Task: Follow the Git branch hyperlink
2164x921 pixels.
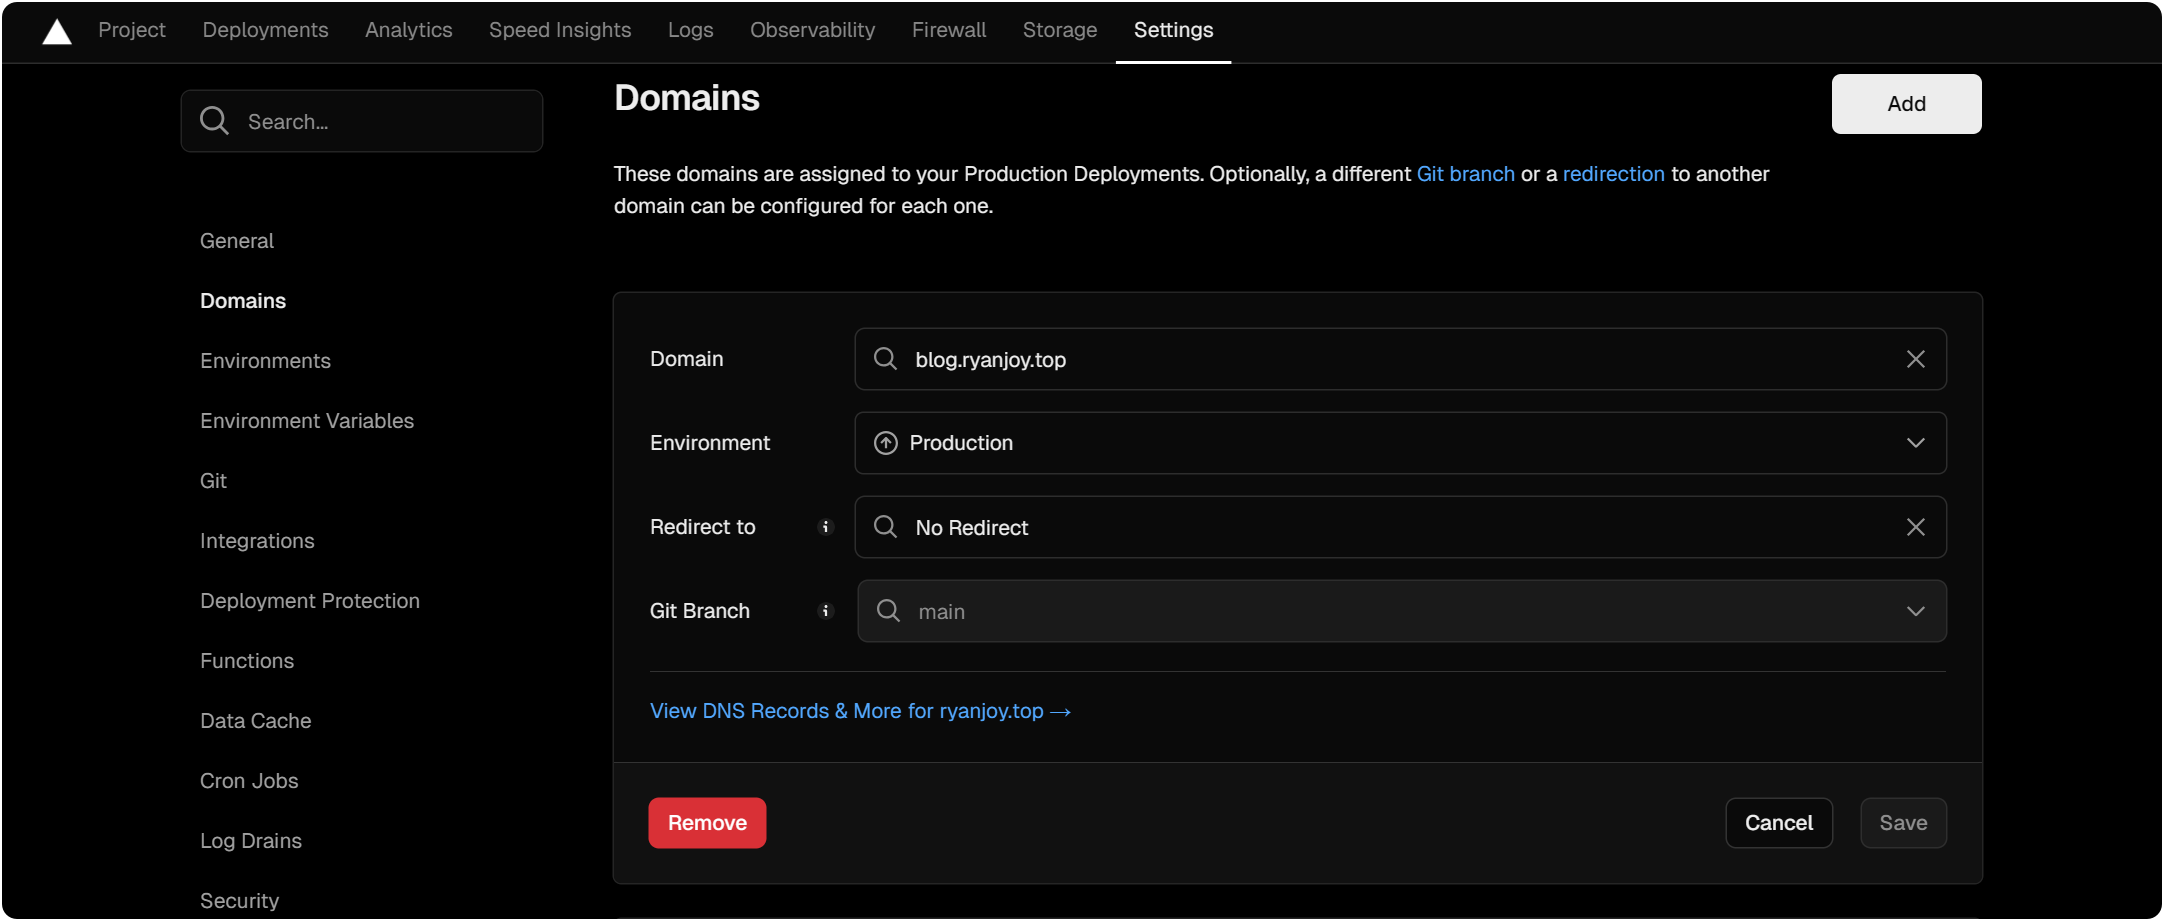Action: [x=1465, y=174]
